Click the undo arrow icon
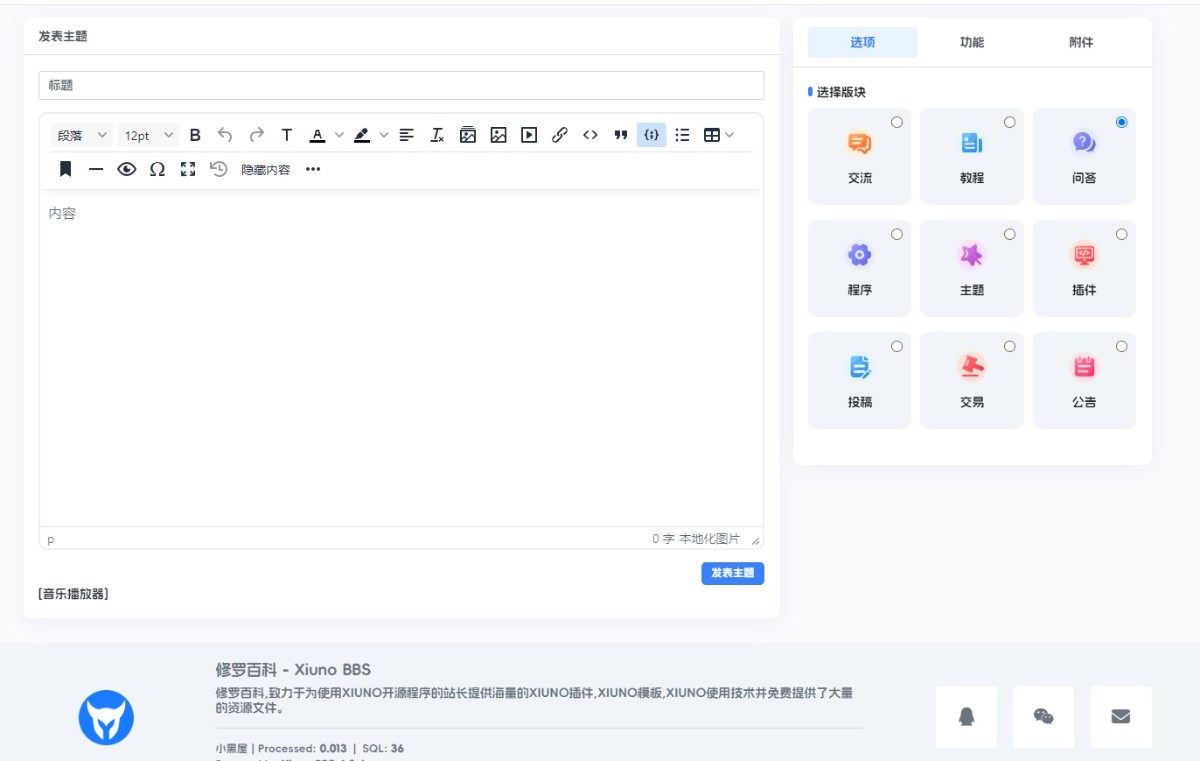Screen dimensions: 1200x761 225,135
